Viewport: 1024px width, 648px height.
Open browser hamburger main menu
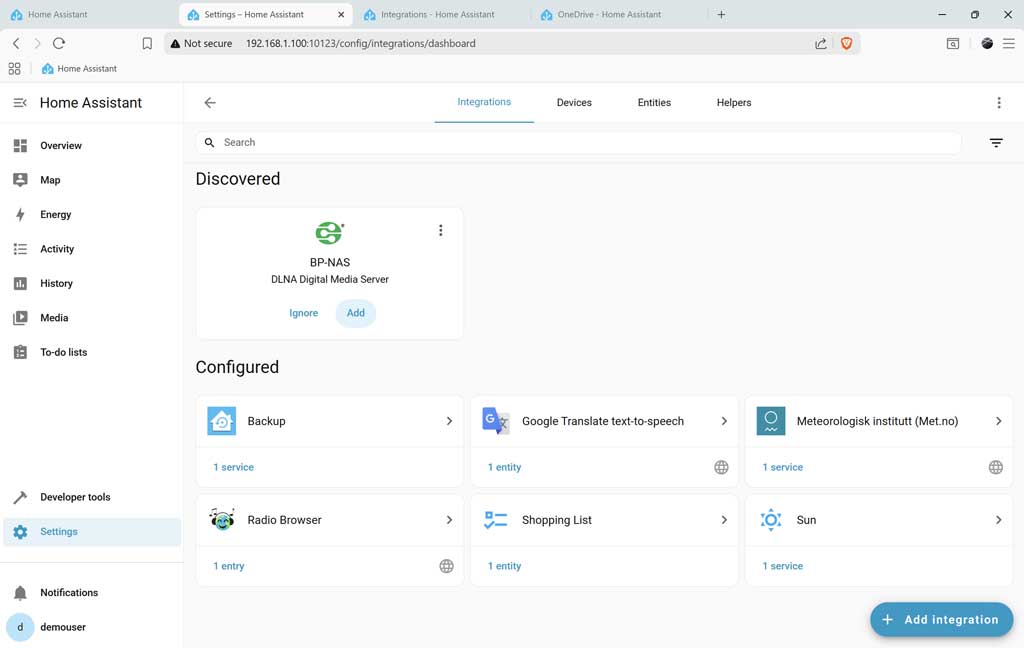(1009, 43)
